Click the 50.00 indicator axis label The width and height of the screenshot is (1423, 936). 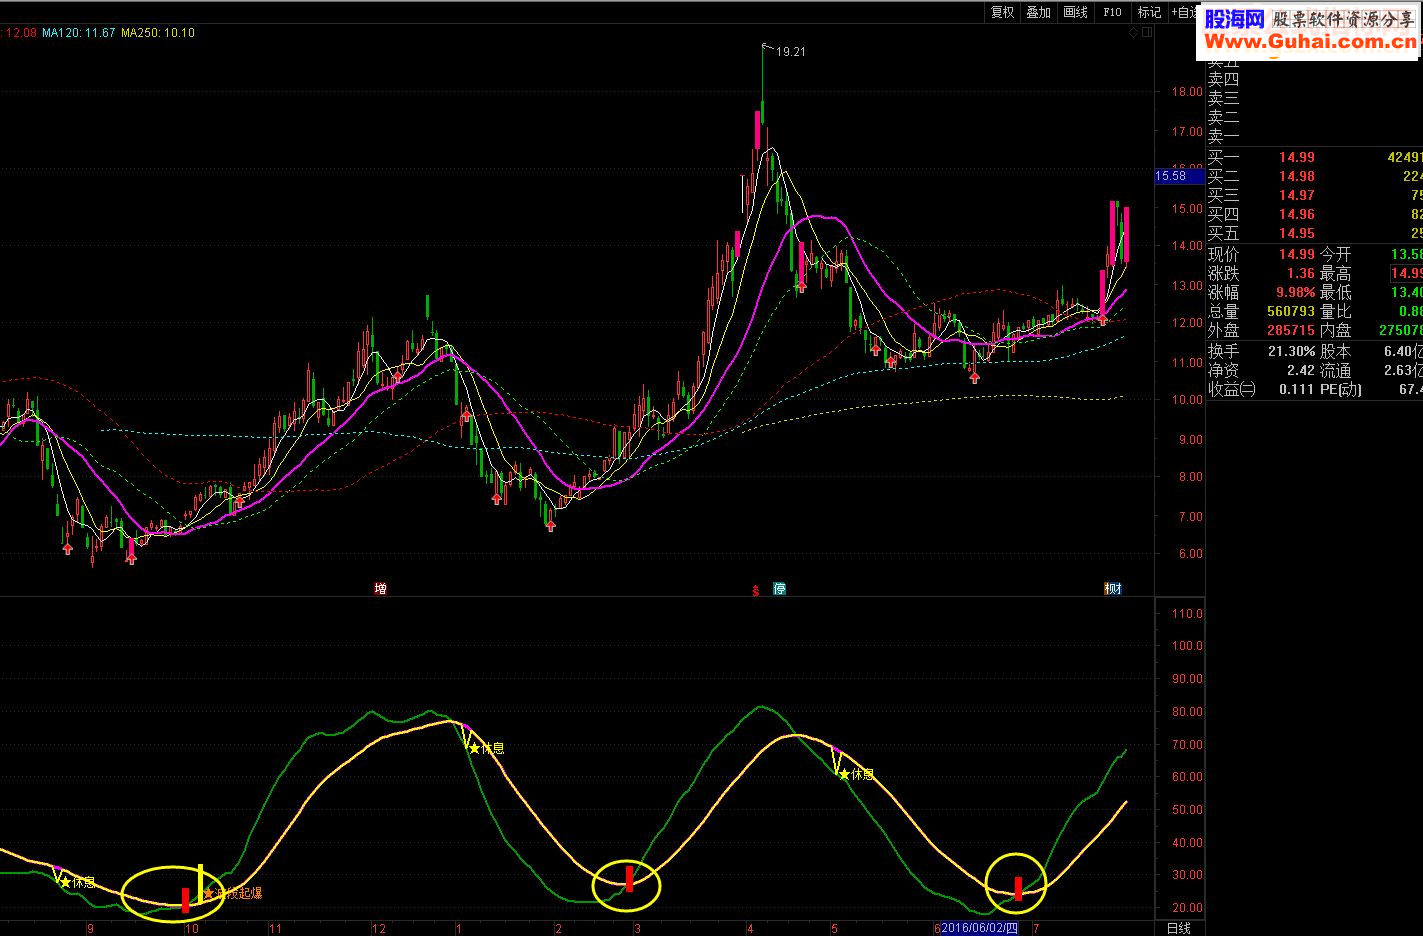pyautogui.click(x=1187, y=810)
